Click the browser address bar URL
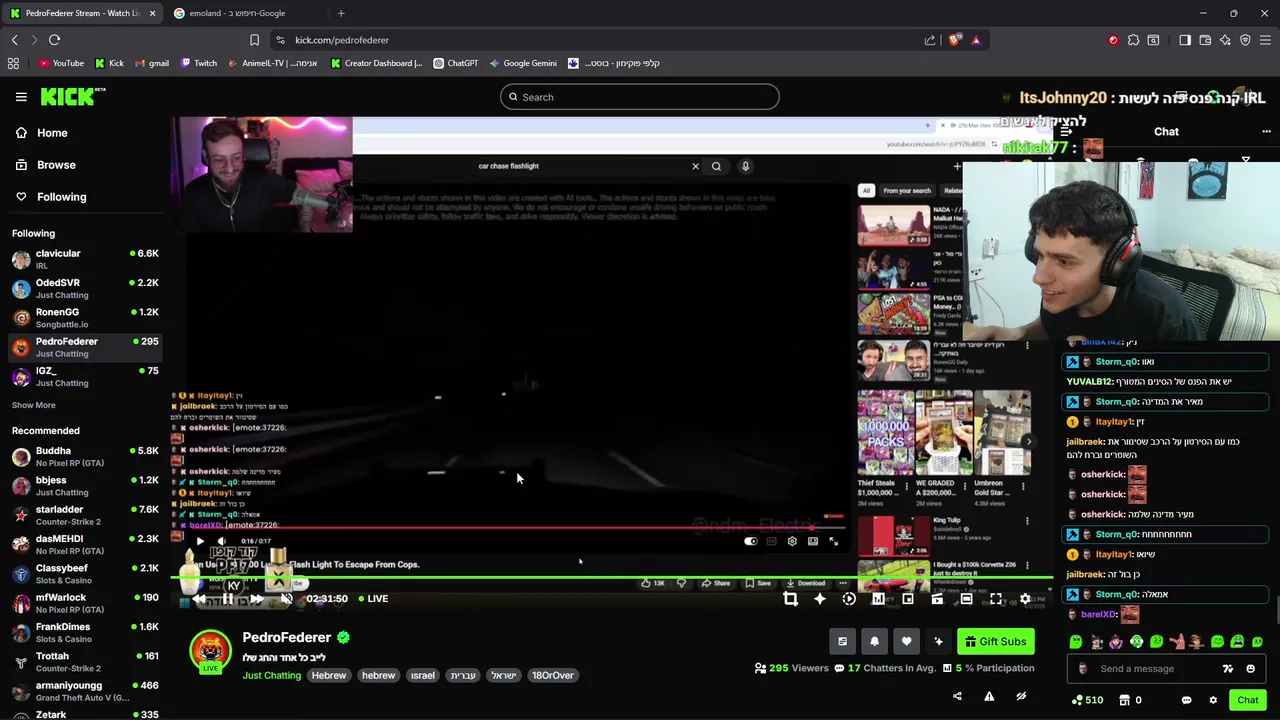 pyautogui.click(x=342, y=40)
